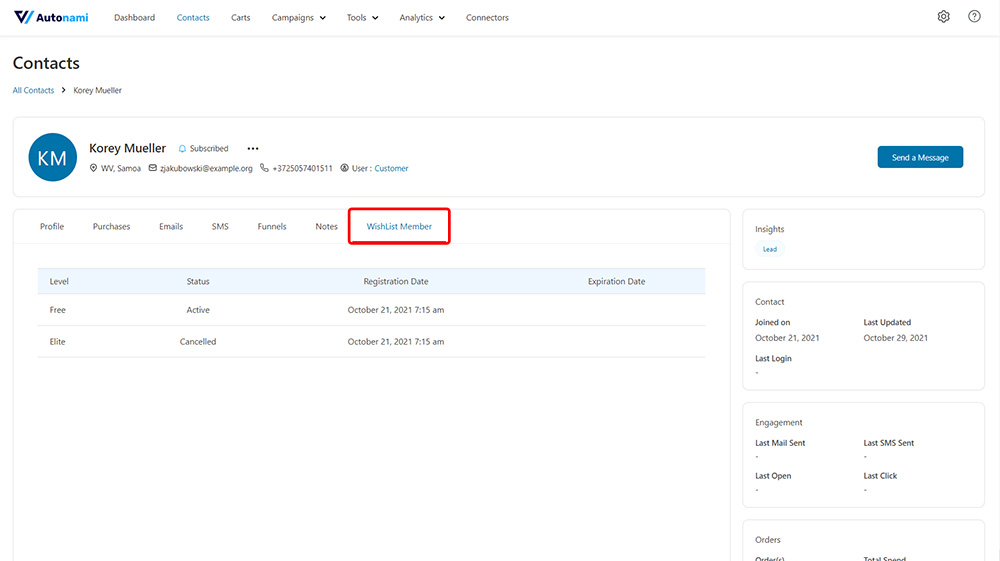Expand the Analytics dropdown
This screenshot has height=561, width=1000.
pos(422,18)
